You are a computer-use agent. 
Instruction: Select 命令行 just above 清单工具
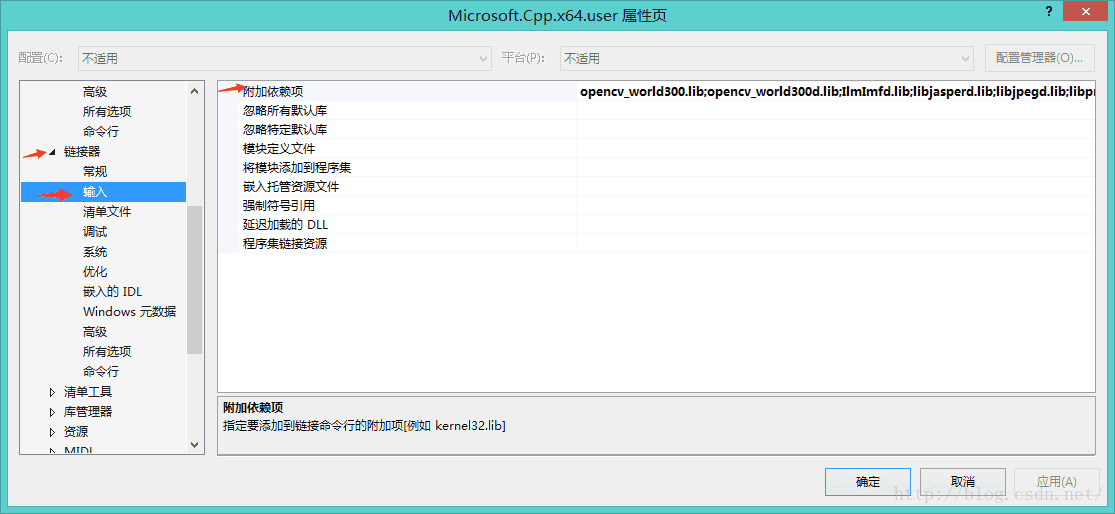tap(100, 371)
